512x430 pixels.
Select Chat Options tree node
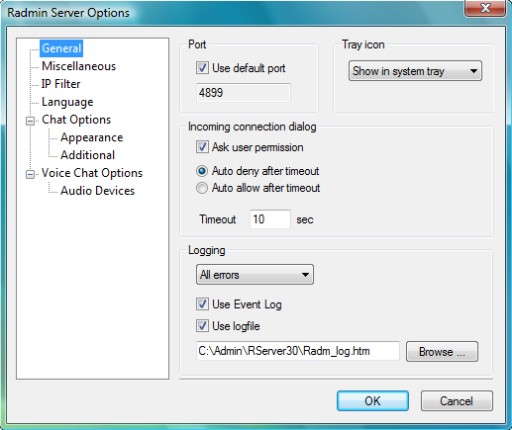click(x=76, y=119)
